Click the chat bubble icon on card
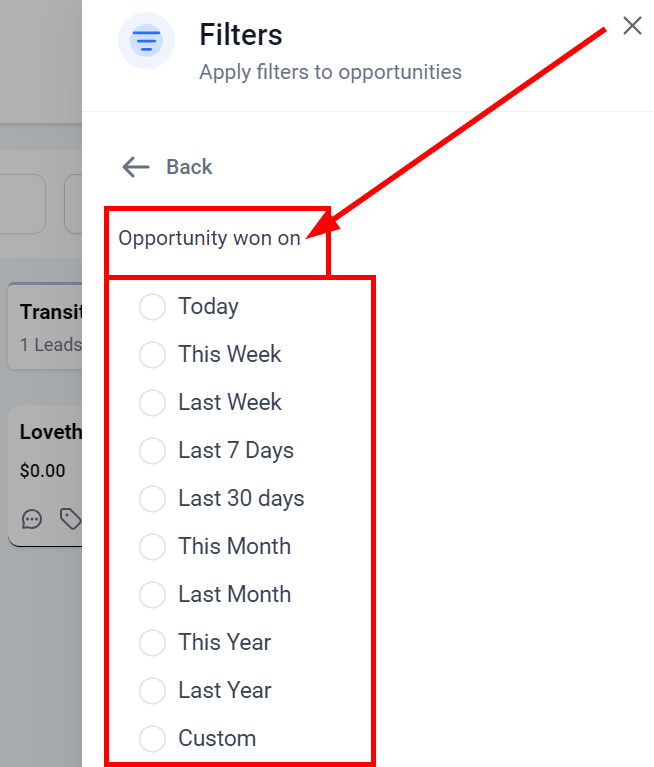Viewport: 654px width, 767px height. tap(32, 519)
